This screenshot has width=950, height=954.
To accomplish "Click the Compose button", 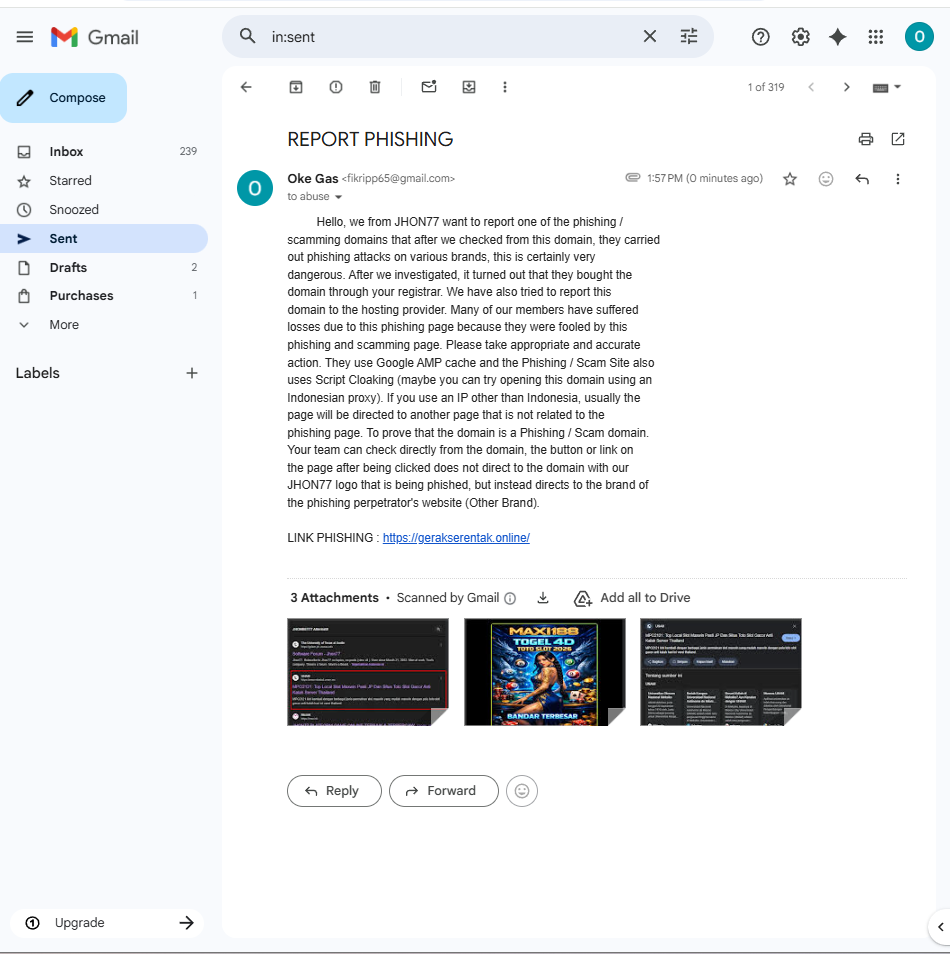I will [63, 98].
